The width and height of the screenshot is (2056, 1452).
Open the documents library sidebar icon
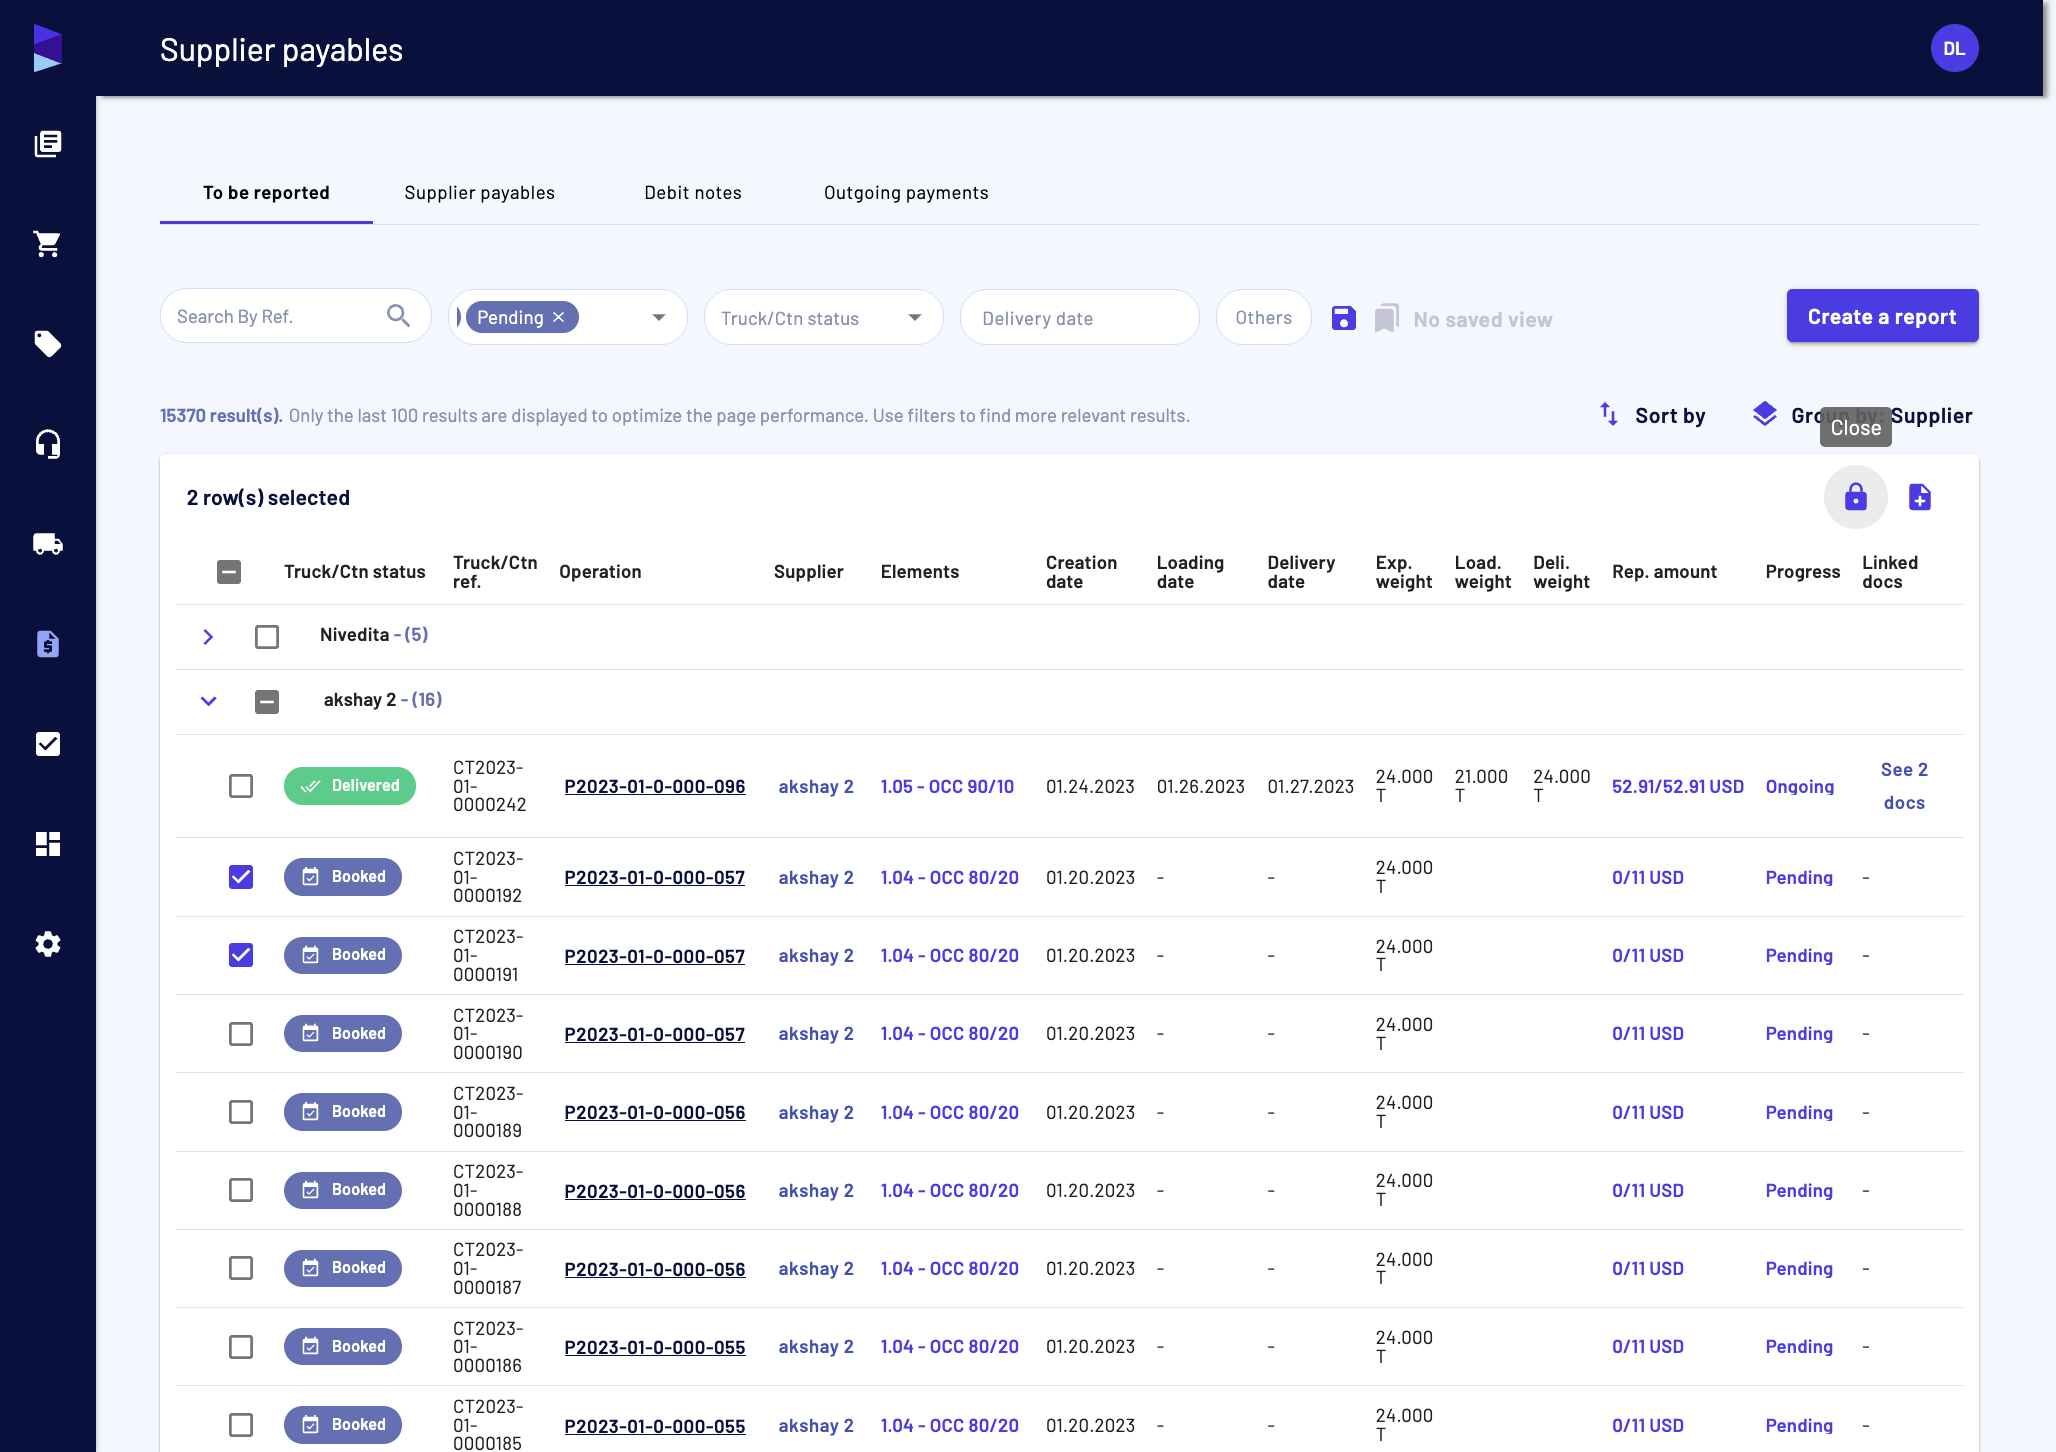coord(47,144)
